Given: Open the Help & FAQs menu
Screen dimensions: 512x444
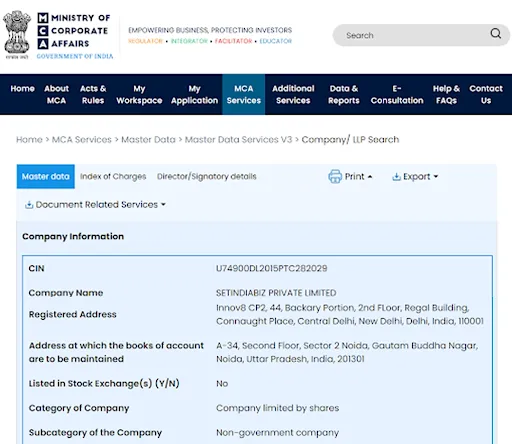Looking at the screenshot, I should tap(446, 94).
